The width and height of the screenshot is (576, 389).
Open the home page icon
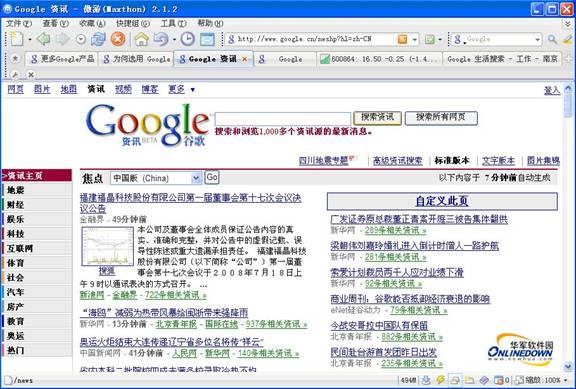click(x=141, y=39)
